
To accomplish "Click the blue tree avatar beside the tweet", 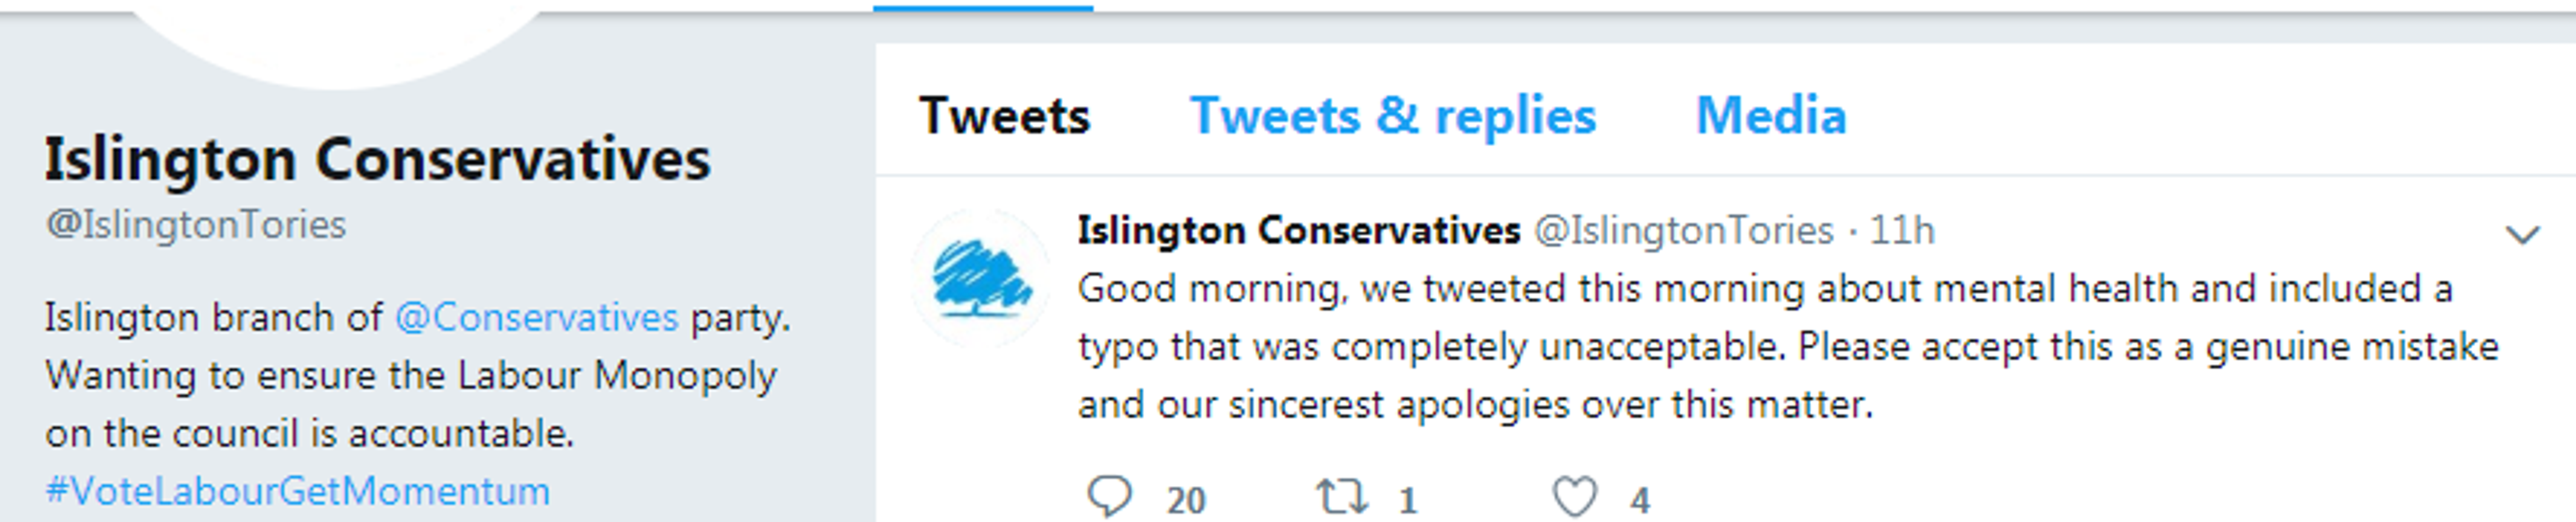I will (x=981, y=280).
